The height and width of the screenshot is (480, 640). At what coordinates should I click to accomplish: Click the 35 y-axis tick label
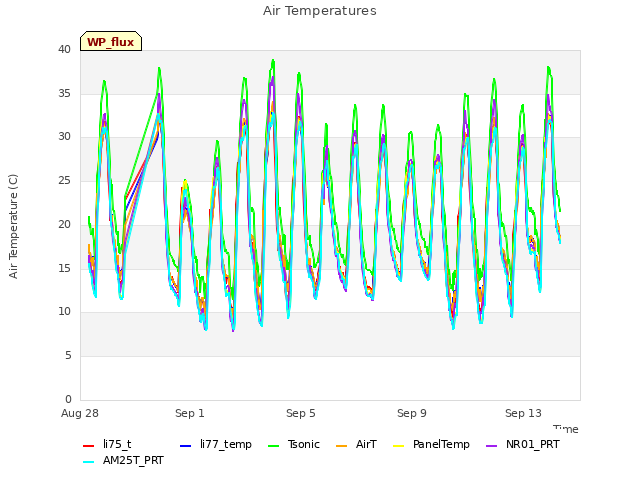tap(64, 93)
